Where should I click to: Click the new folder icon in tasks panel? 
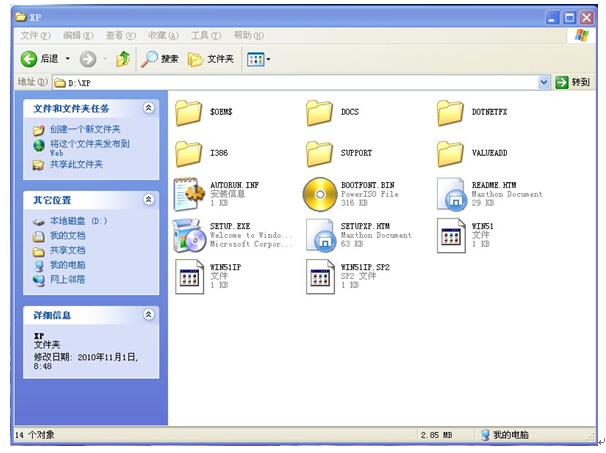coord(38,130)
